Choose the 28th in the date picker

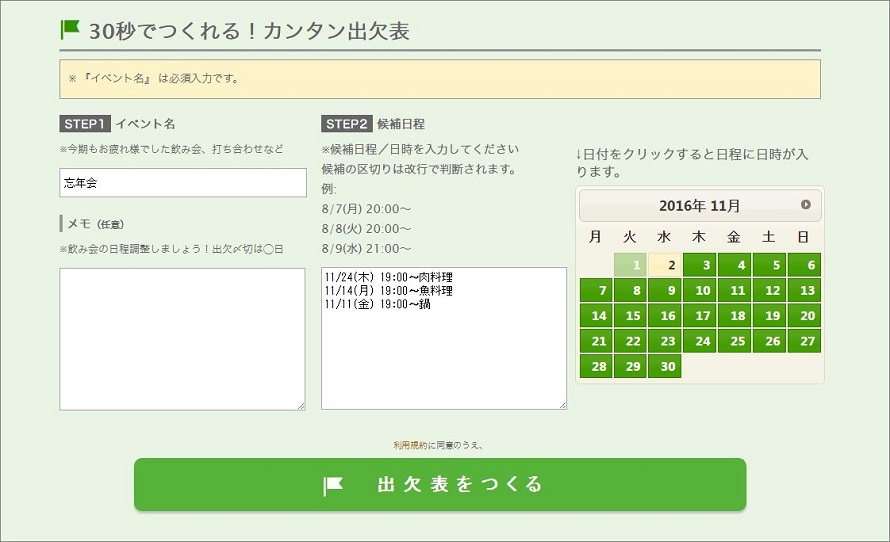click(595, 367)
